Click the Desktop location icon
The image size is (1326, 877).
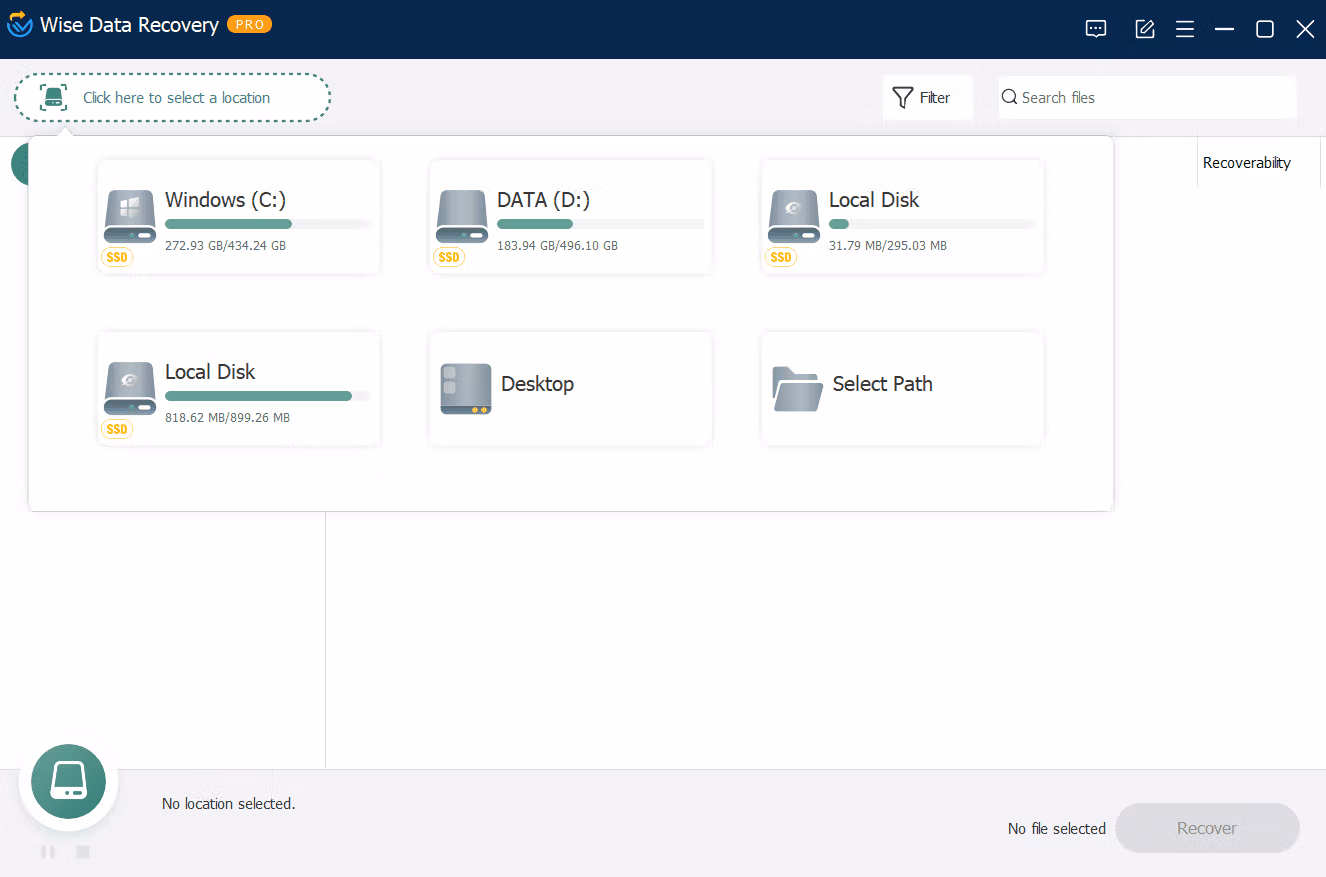466,389
